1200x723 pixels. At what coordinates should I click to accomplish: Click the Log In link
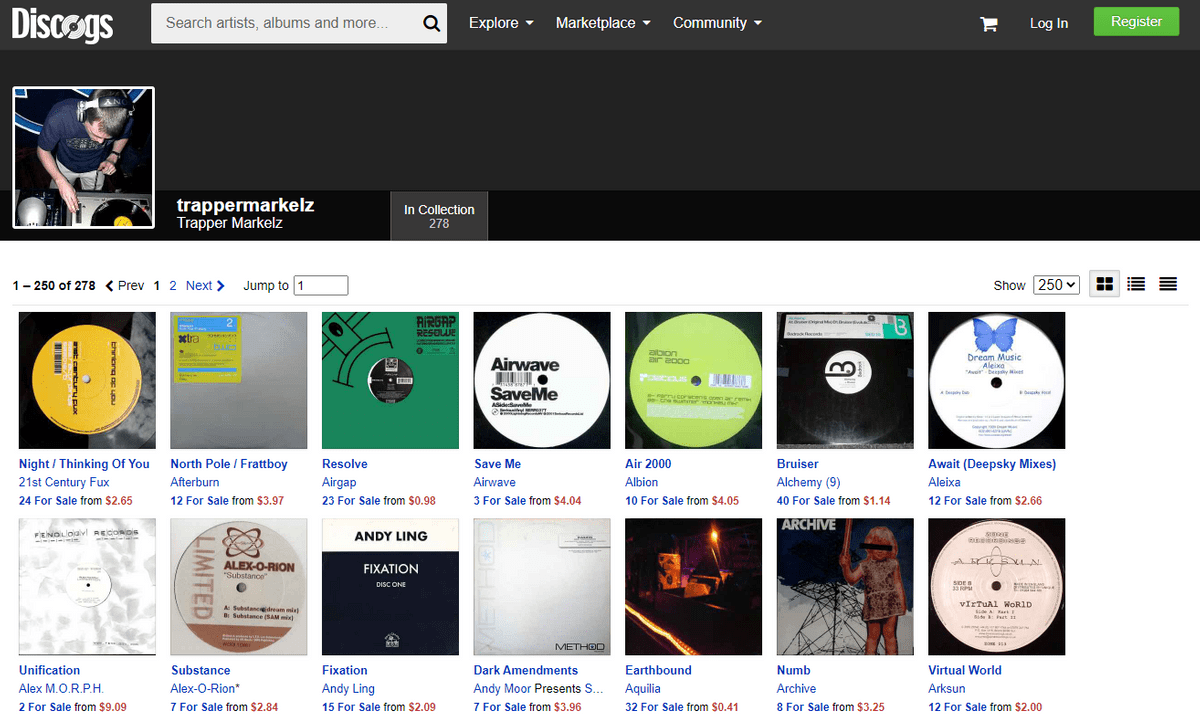[1049, 23]
